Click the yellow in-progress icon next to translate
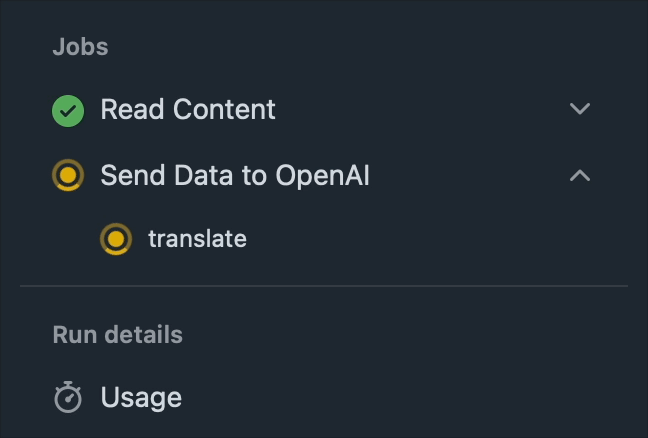Screen dimensions: 648x438 pyautogui.click(x=116, y=239)
